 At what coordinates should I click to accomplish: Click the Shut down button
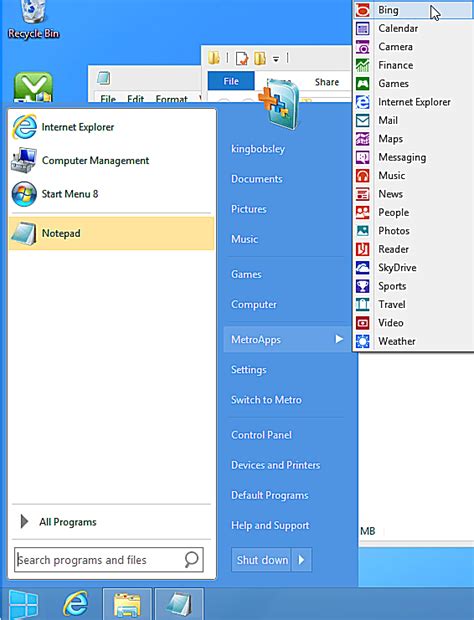tap(261, 560)
